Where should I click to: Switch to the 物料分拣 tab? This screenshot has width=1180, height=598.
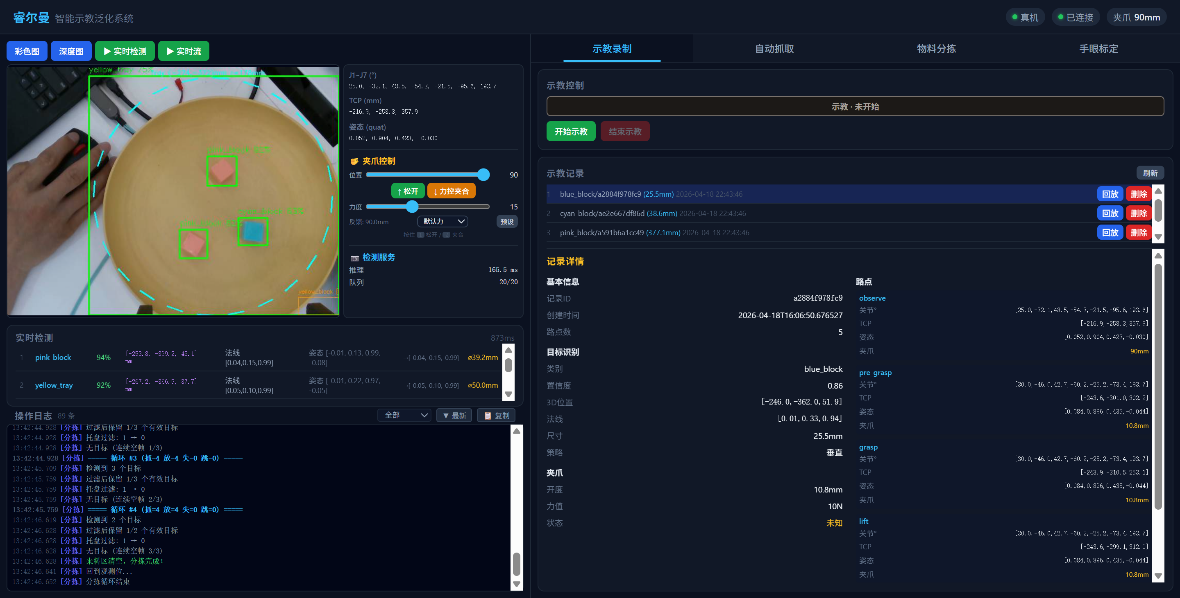coord(936,48)
